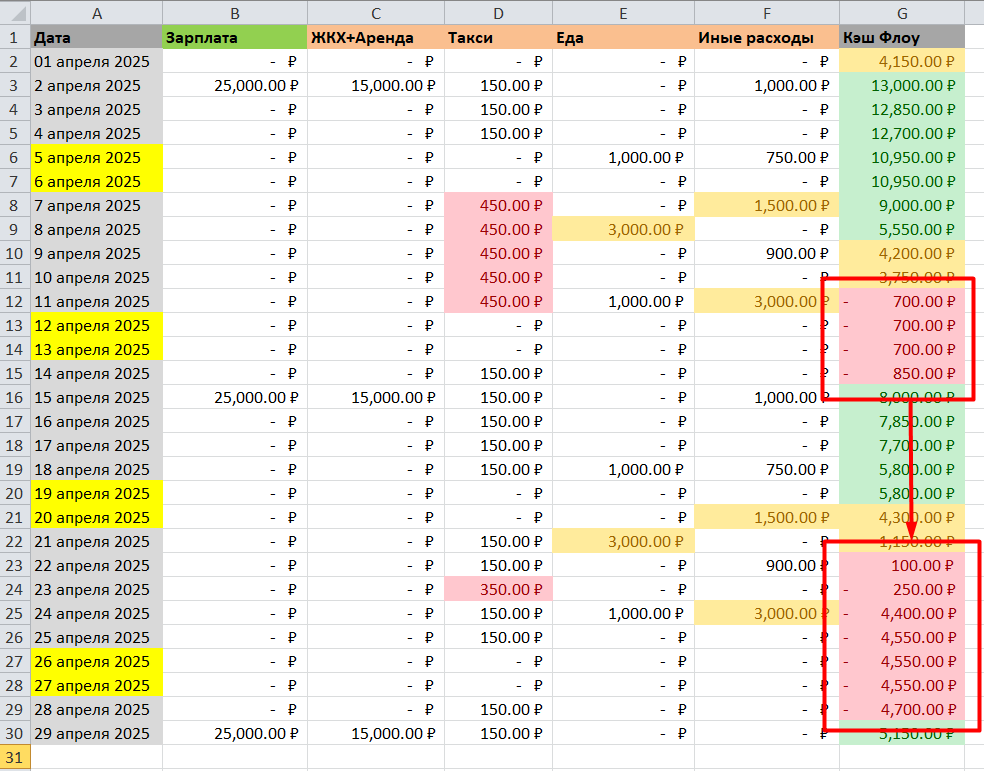
Task: Click taxi 450.00 ₽ on 11 апреля
Action: [498, 302]
